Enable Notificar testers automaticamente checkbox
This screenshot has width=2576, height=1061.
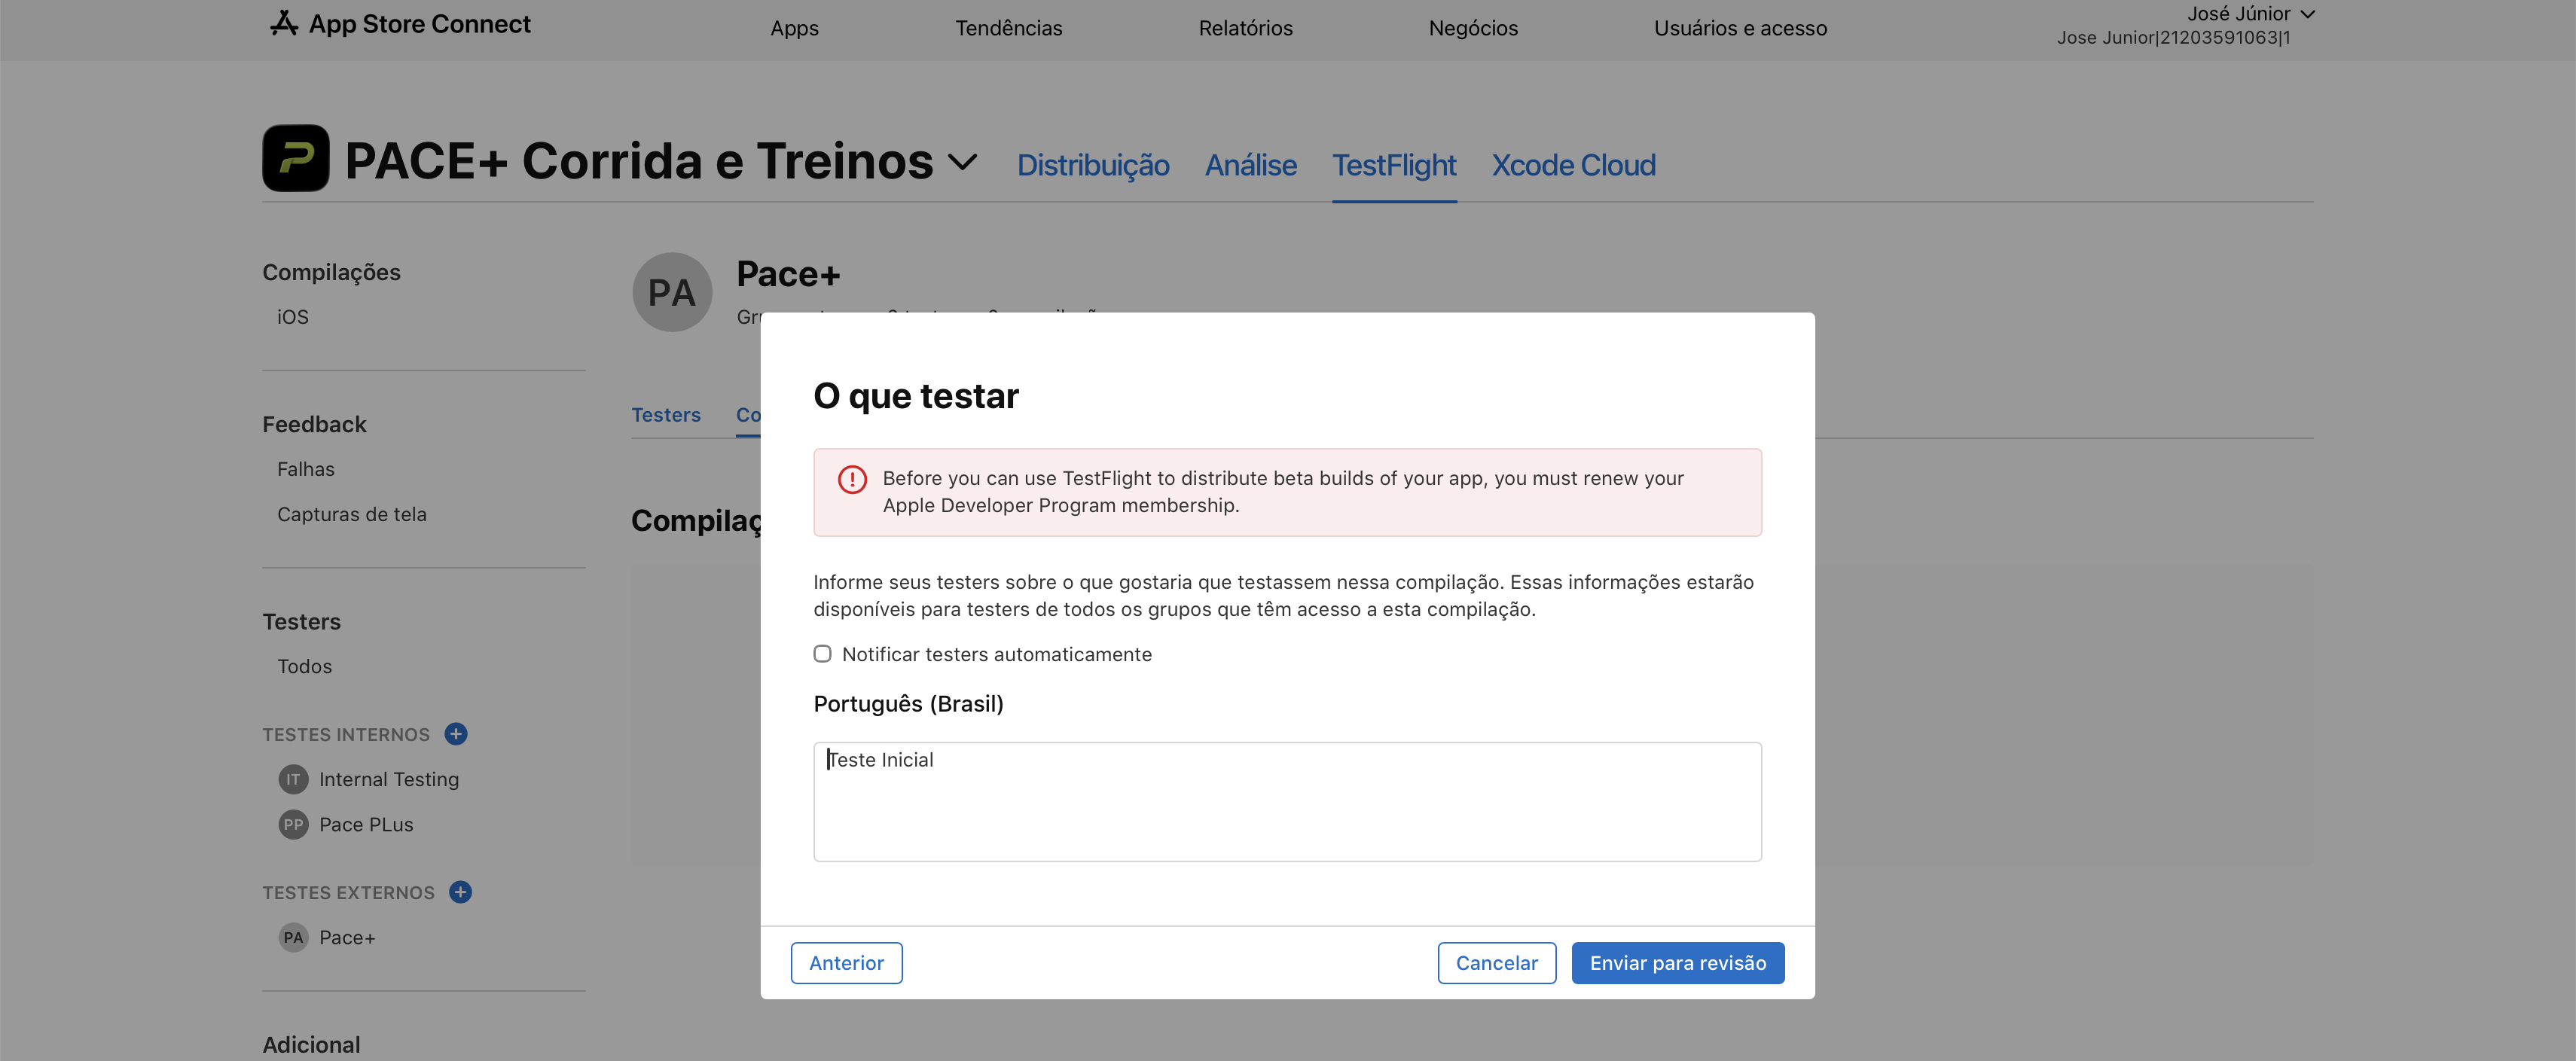pyautogui.click(x=822, y=654)
